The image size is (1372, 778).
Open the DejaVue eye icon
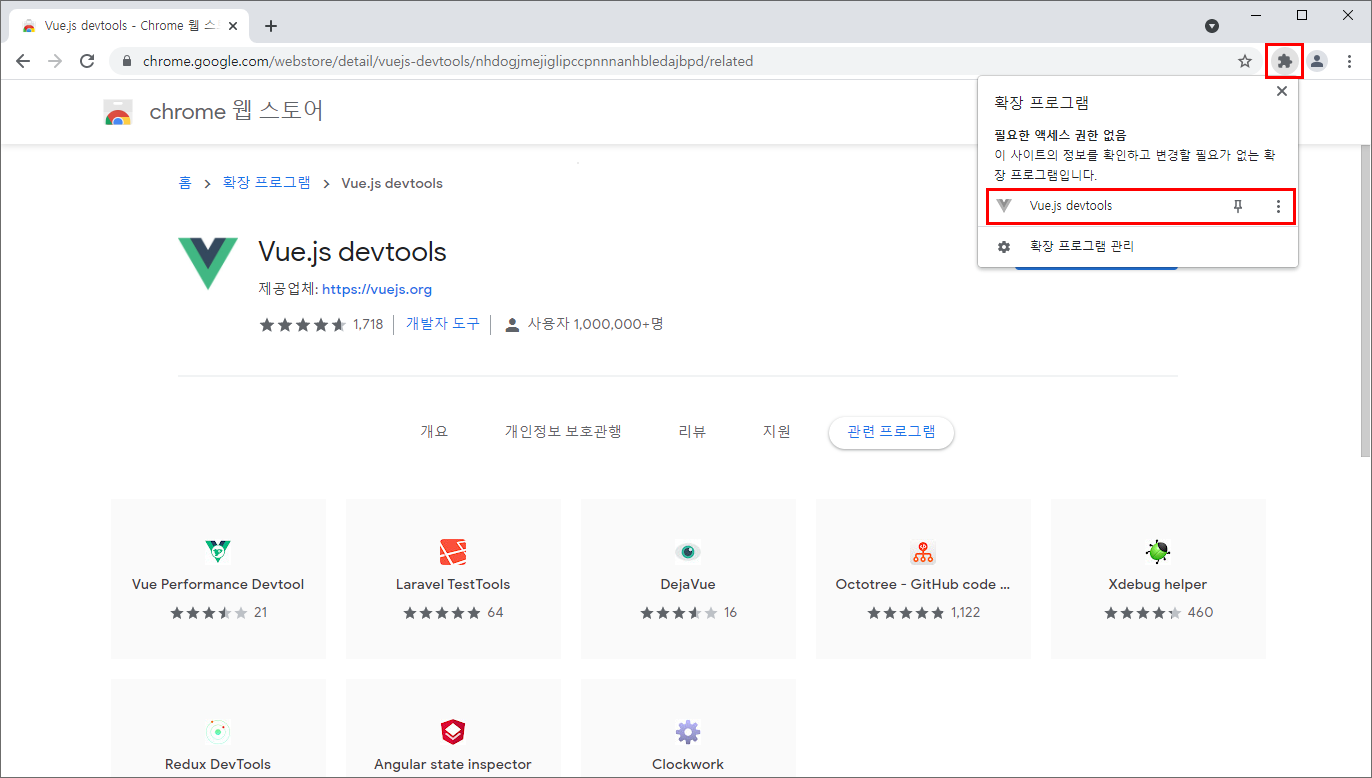pos(688,552)
